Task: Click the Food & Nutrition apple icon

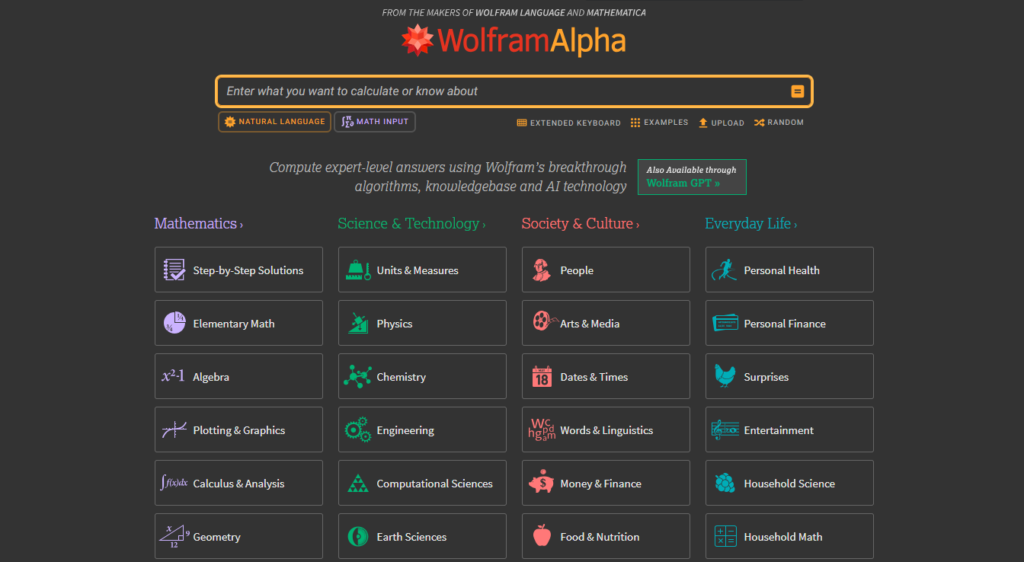Action: coord(542,535)
